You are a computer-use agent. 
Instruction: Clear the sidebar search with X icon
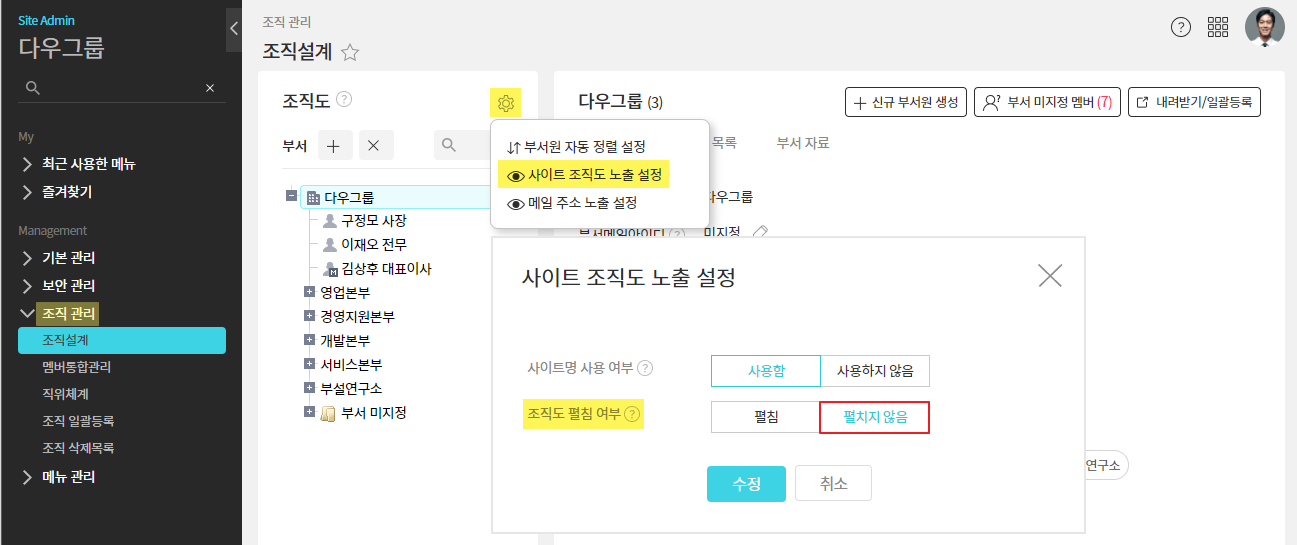point(210,88)
